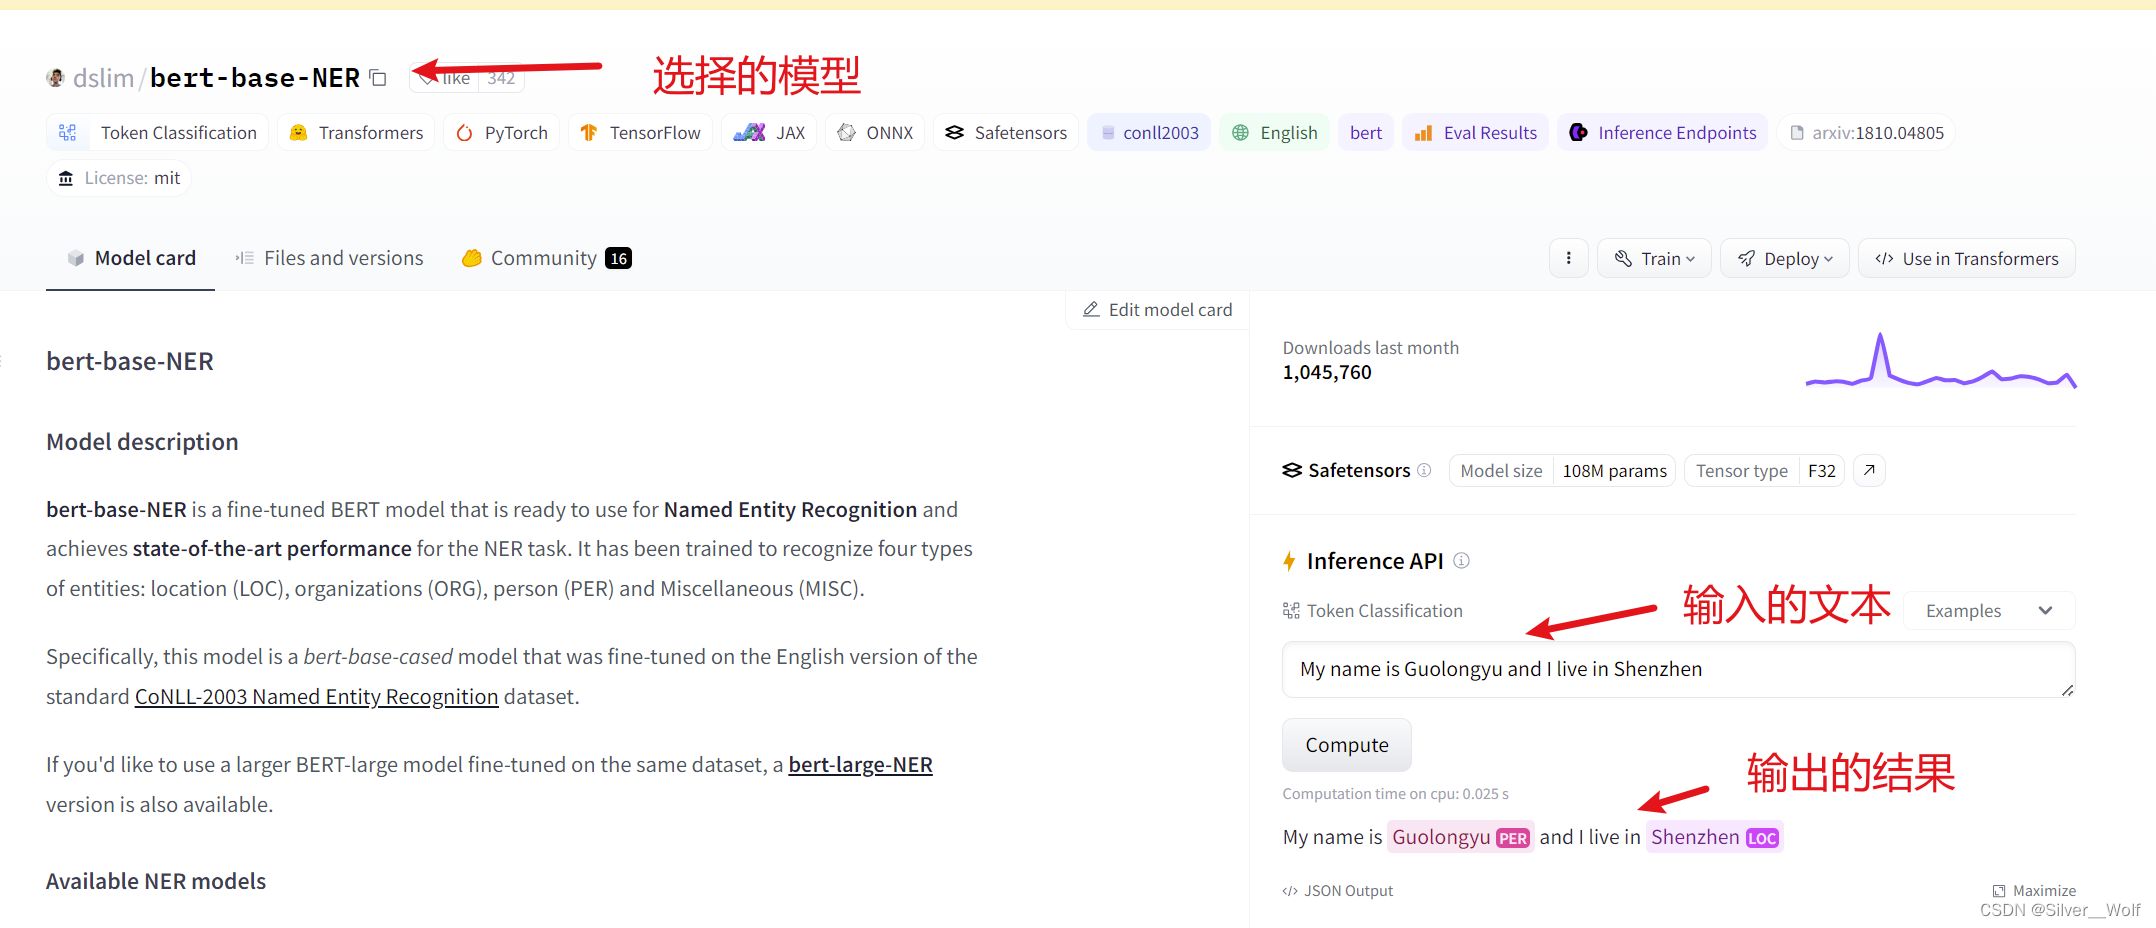Click the Guolongyu PER entity result
Viewport: 2156px width, 928px height.
(x=1460, y=837)
